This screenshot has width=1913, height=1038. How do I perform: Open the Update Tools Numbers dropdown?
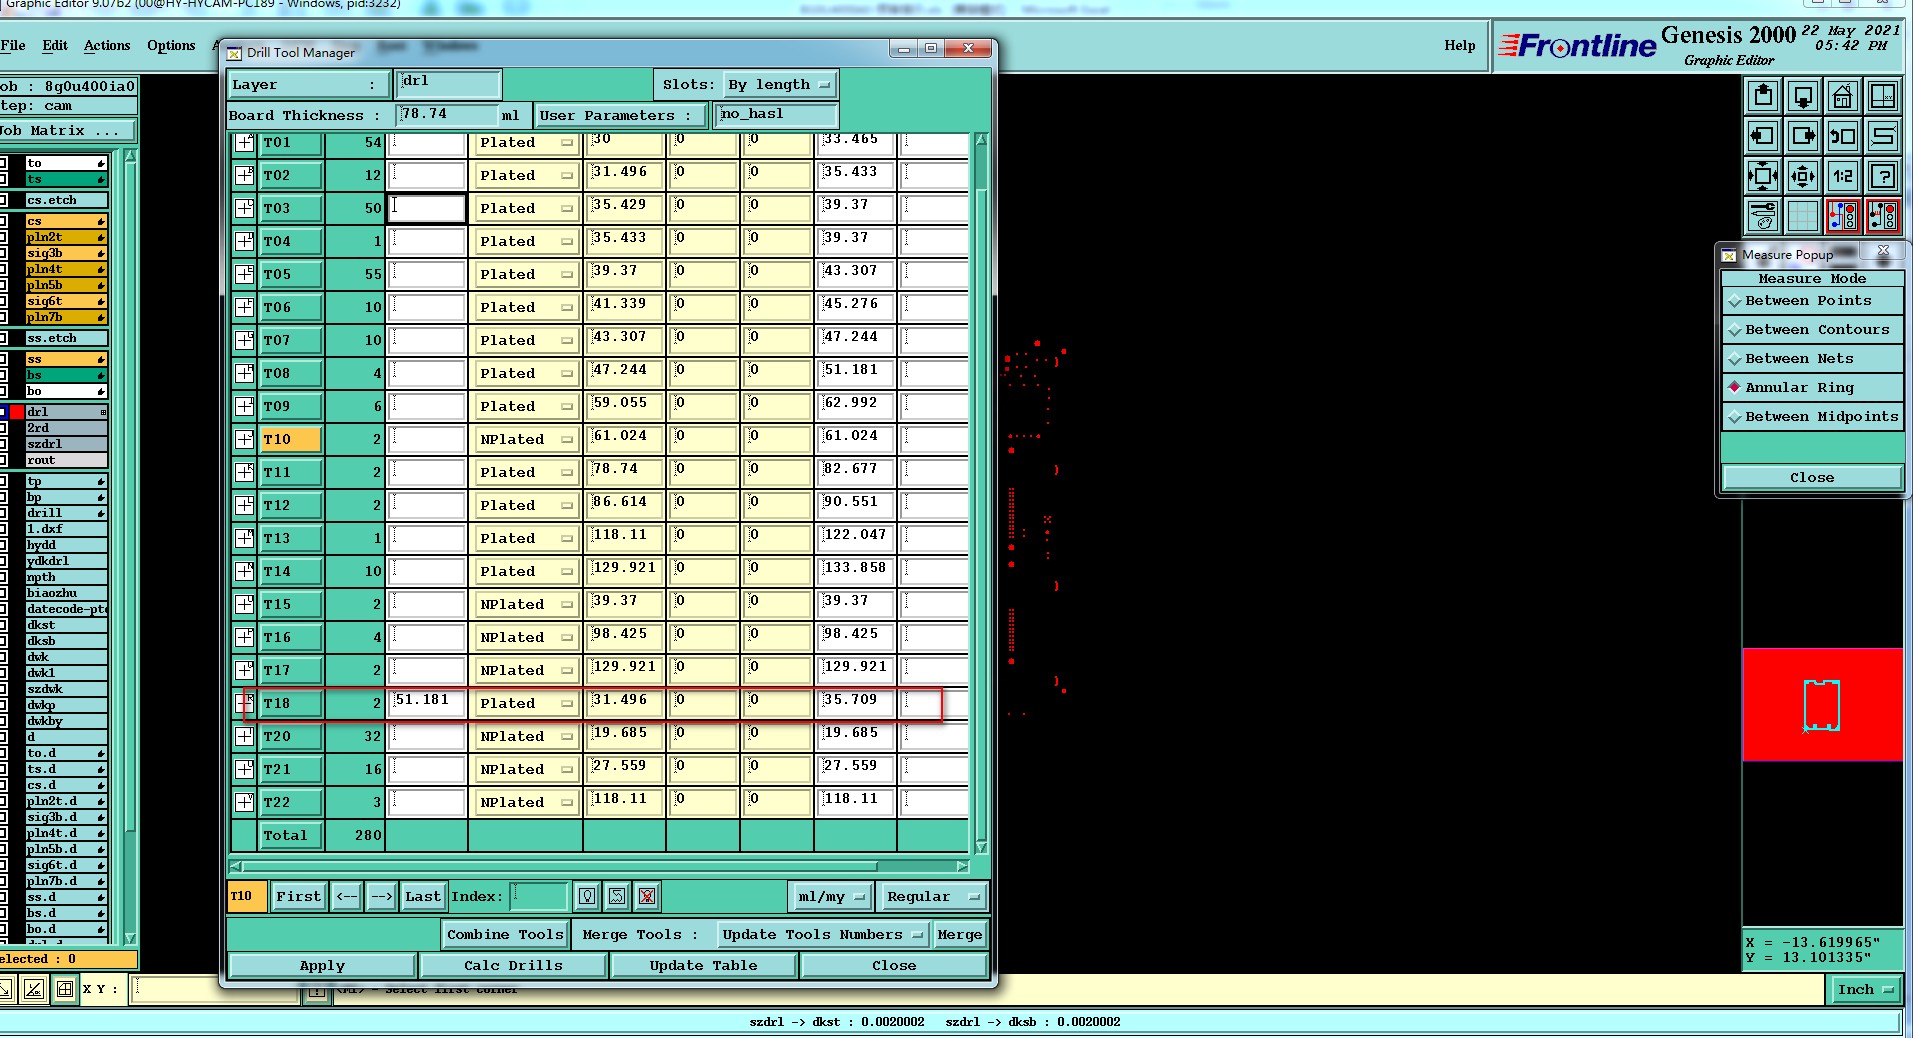[822, 935]
